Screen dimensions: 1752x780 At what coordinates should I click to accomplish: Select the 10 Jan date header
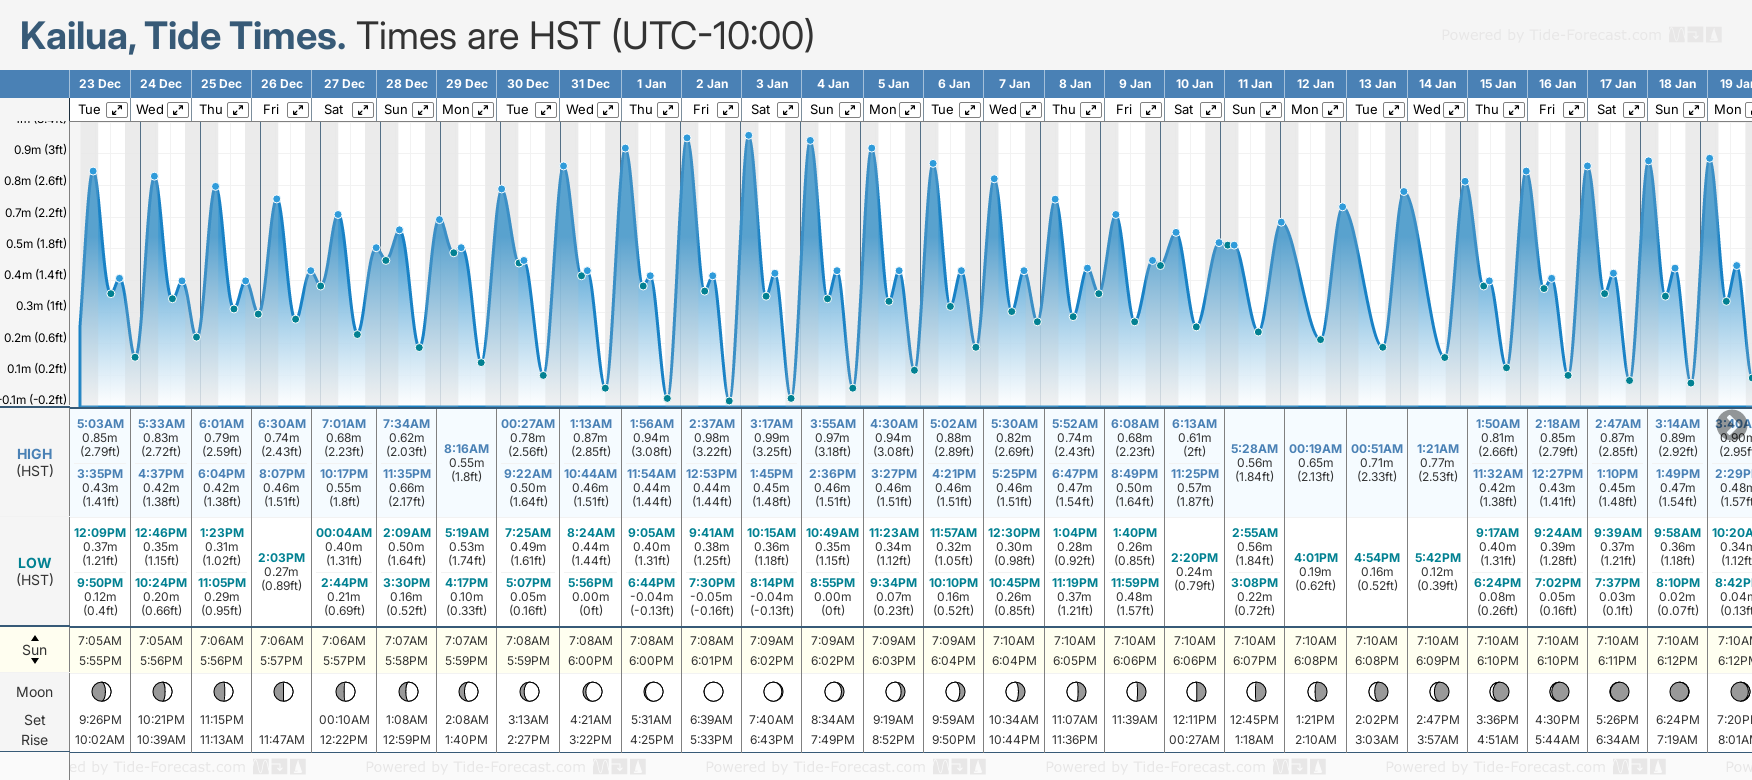click(x=1194, y=84)
